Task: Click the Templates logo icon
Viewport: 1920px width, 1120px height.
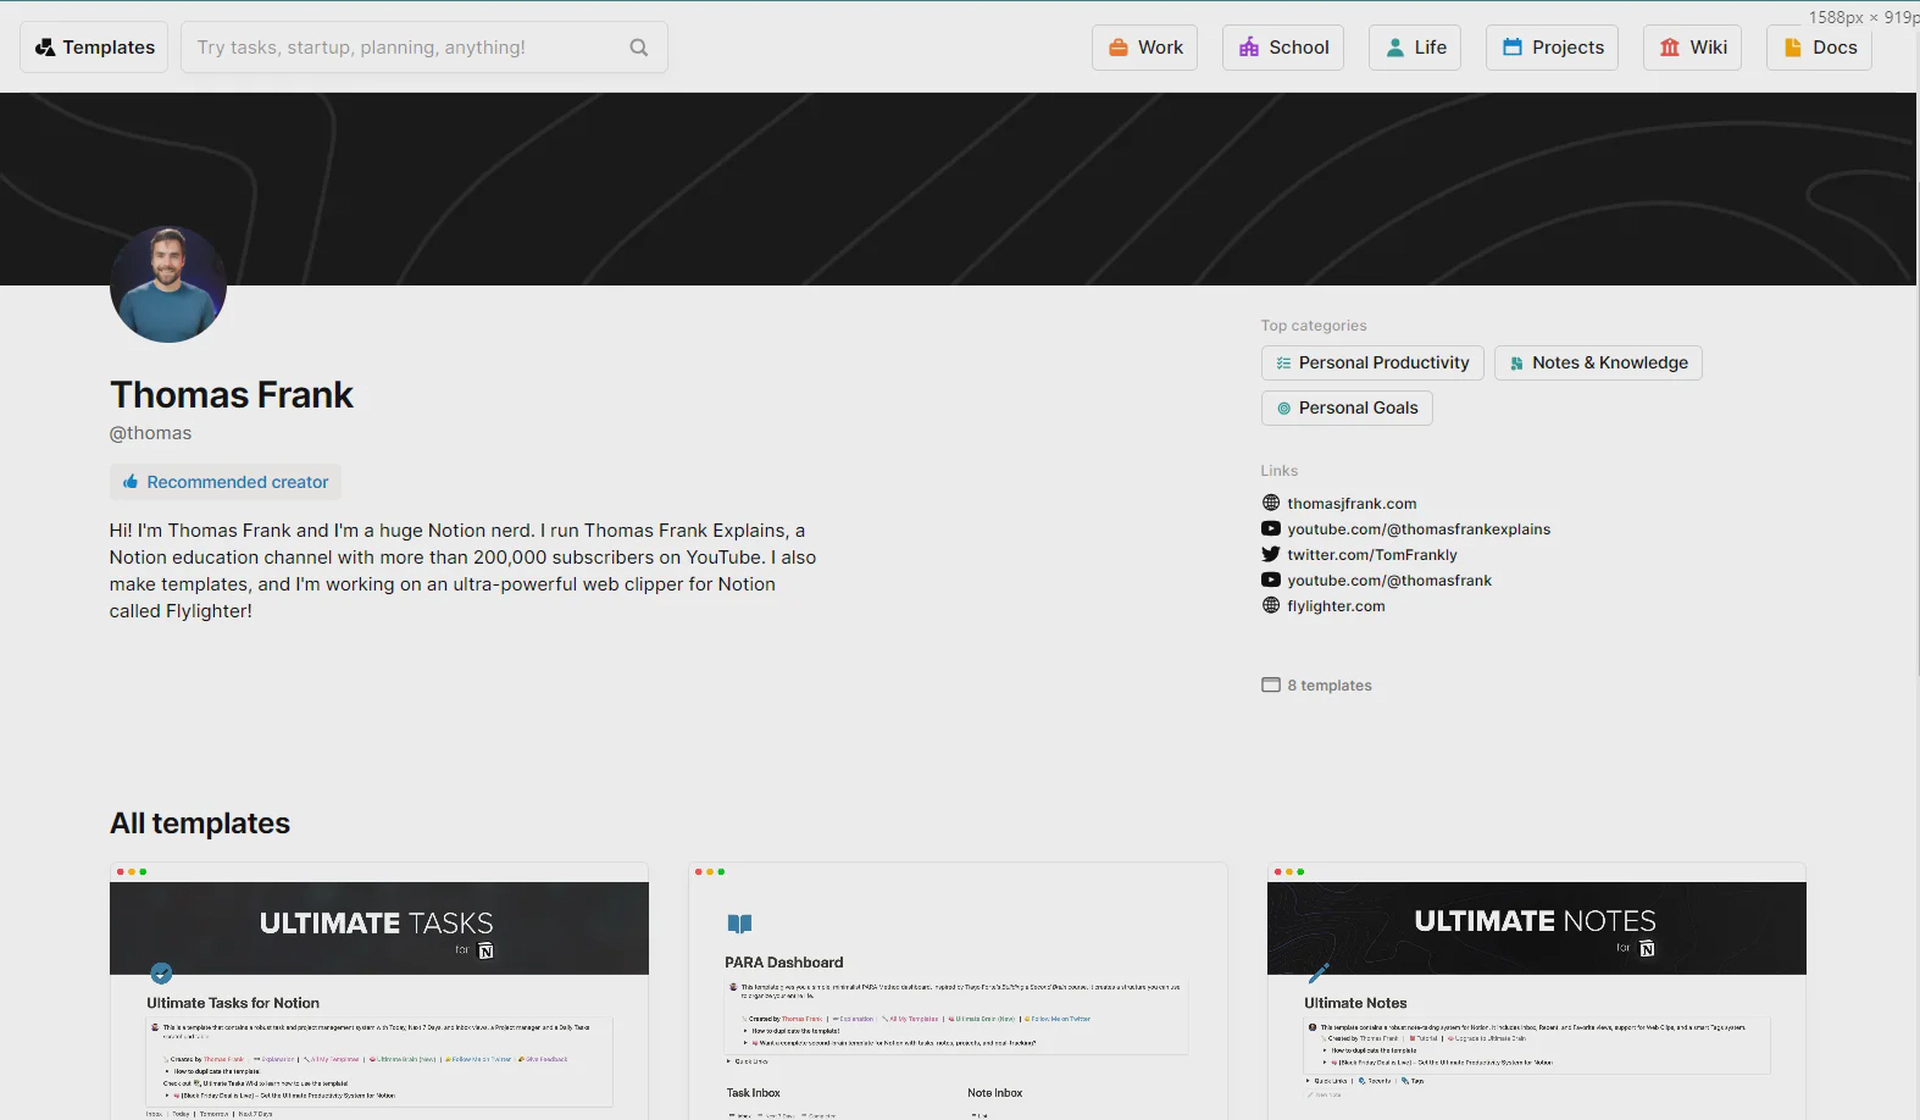Action: pos(45,47)
